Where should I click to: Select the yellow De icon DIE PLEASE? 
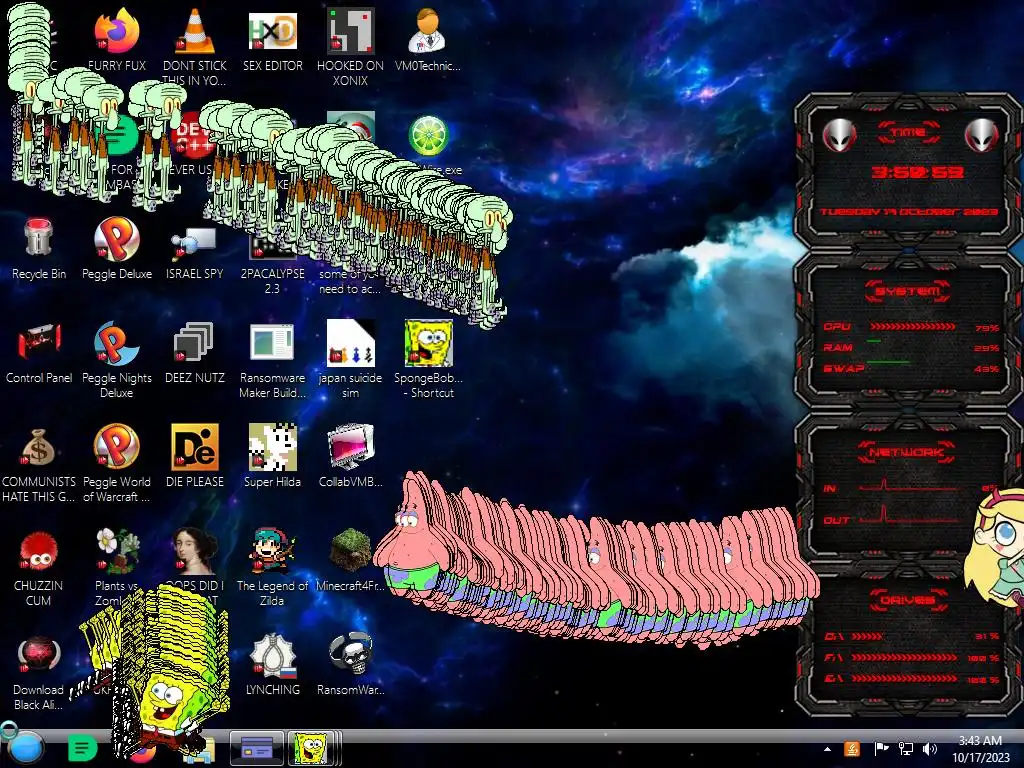(x=195, y=447)
